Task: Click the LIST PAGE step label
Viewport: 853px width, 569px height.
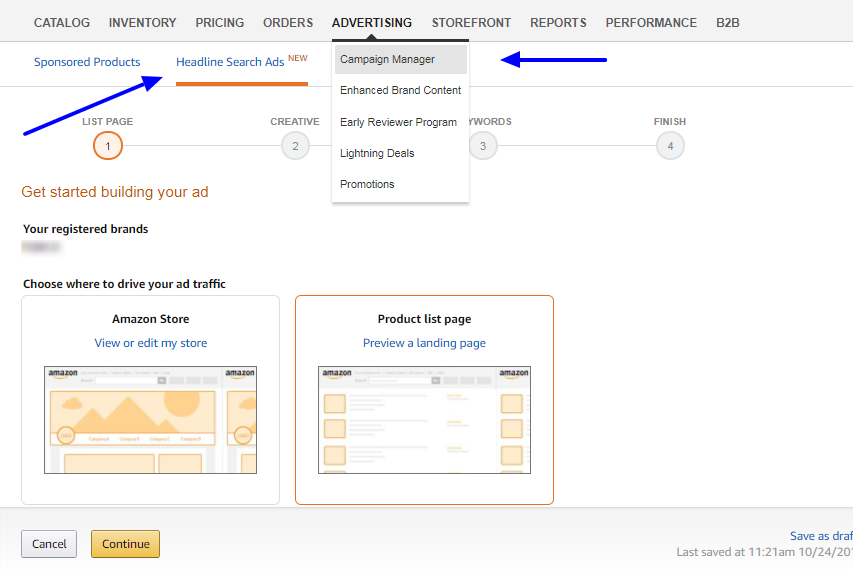Action: [108, 122]
